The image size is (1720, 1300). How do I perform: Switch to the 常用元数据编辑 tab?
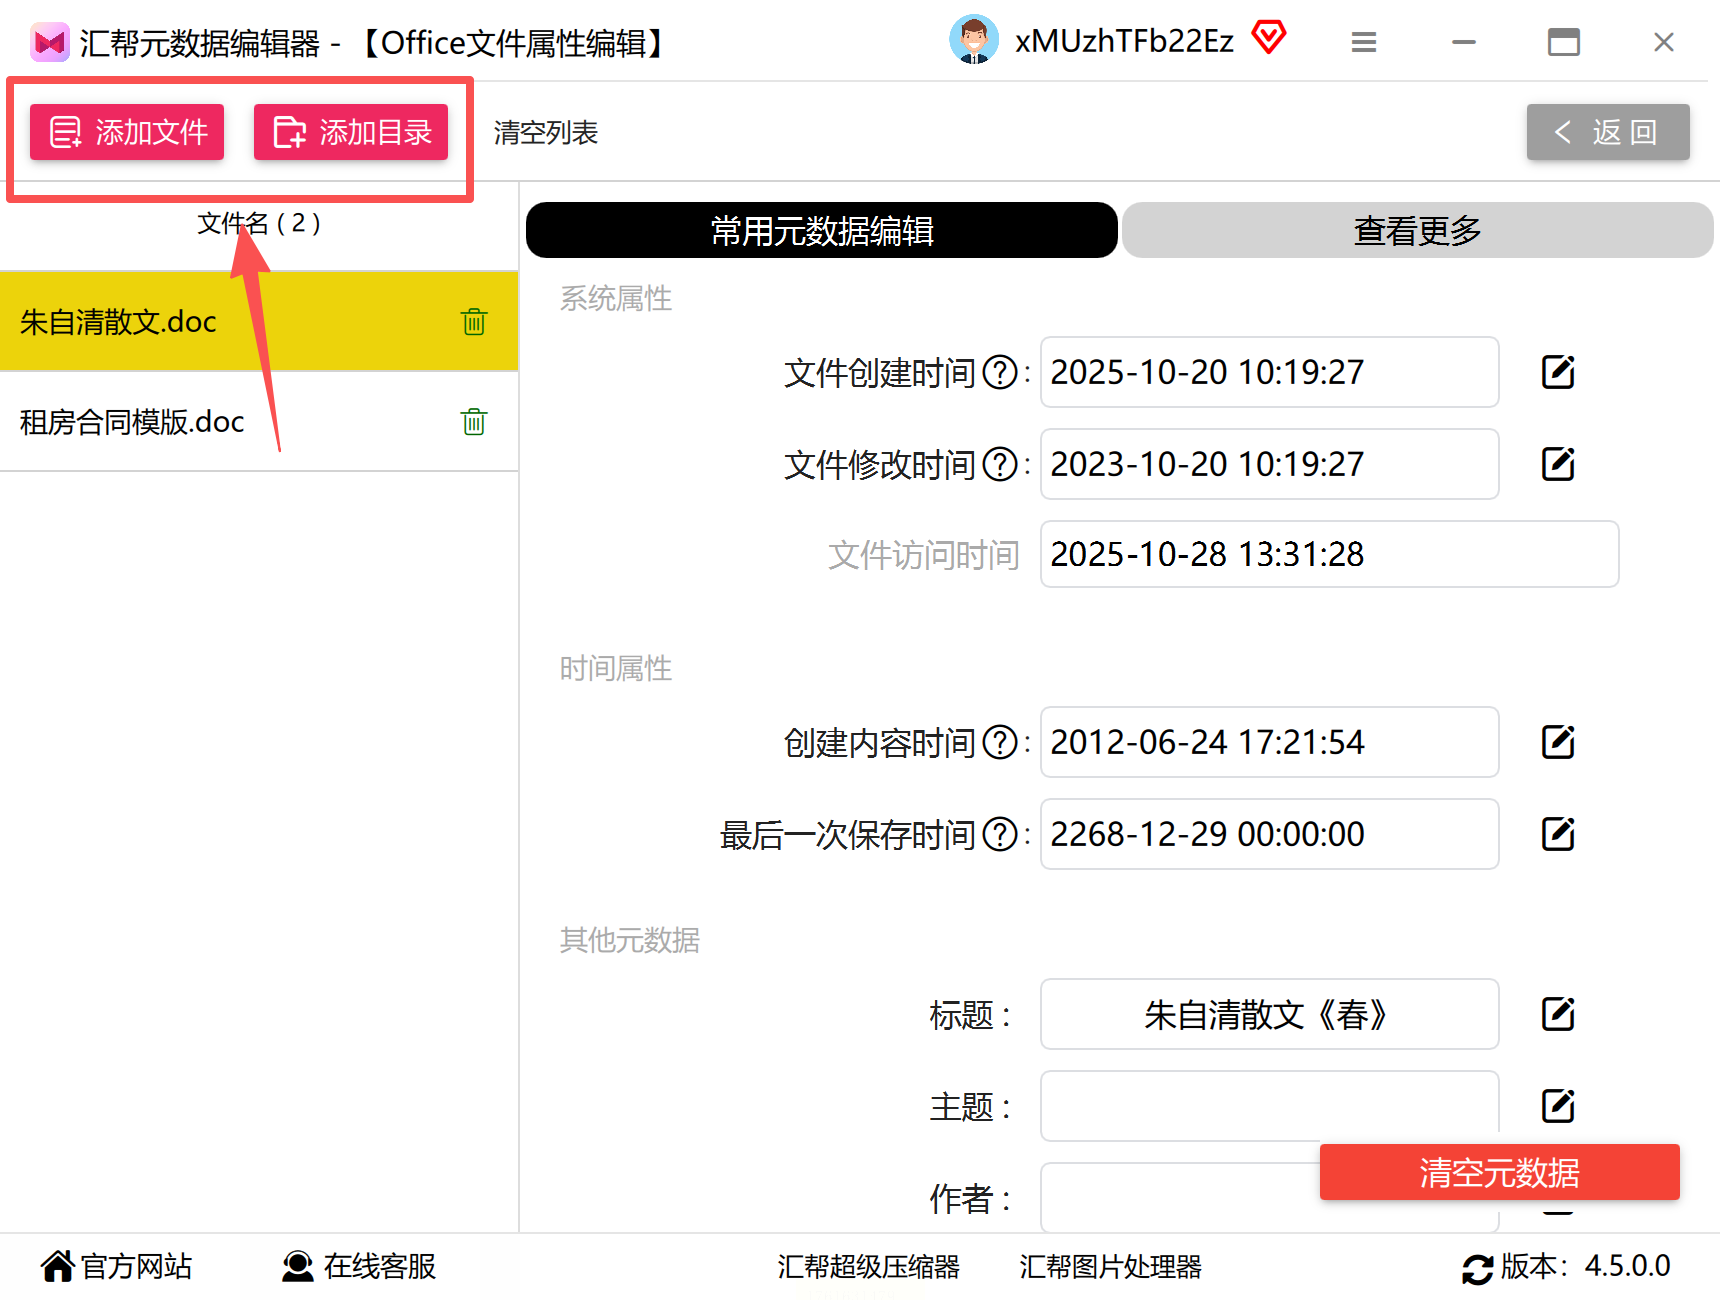coord(822,230)
